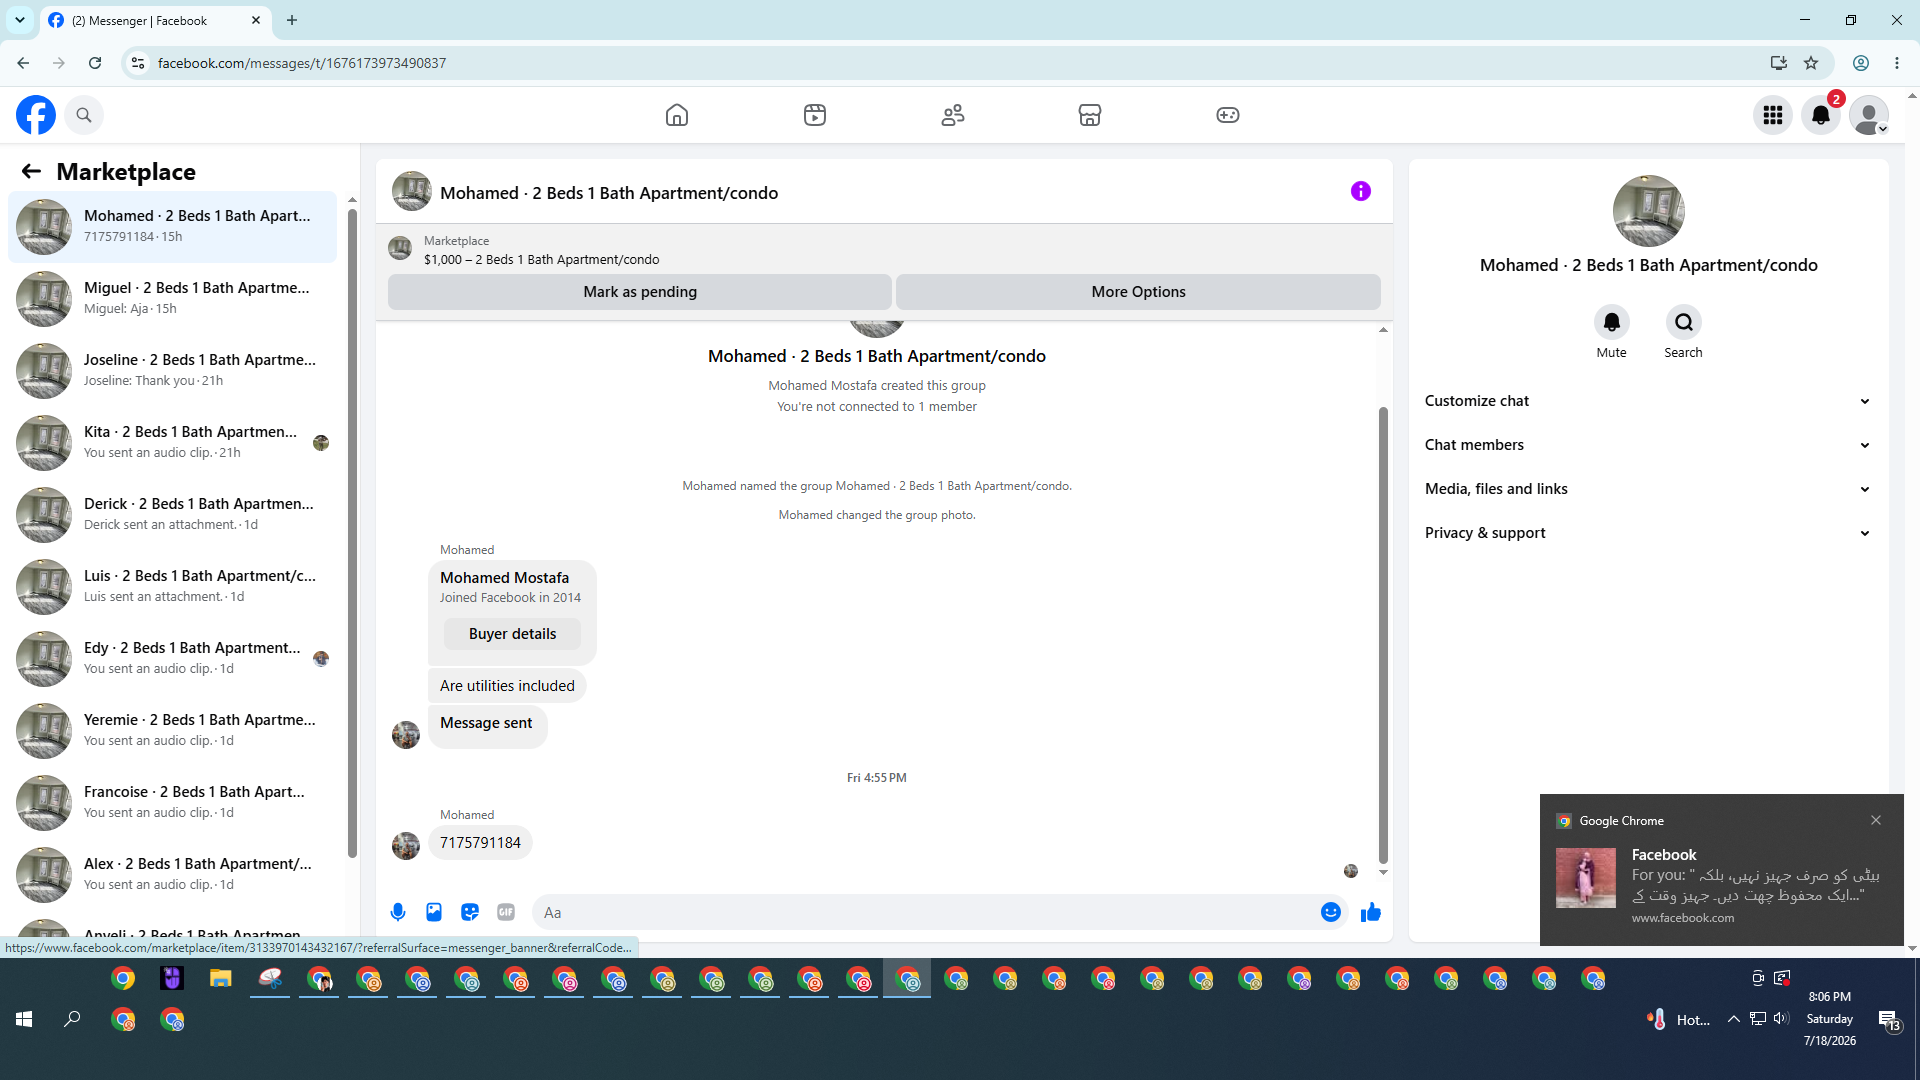Open the emoji picker in message box
Viewport: 1920px width, 1080px height.
click(1331, 912)
